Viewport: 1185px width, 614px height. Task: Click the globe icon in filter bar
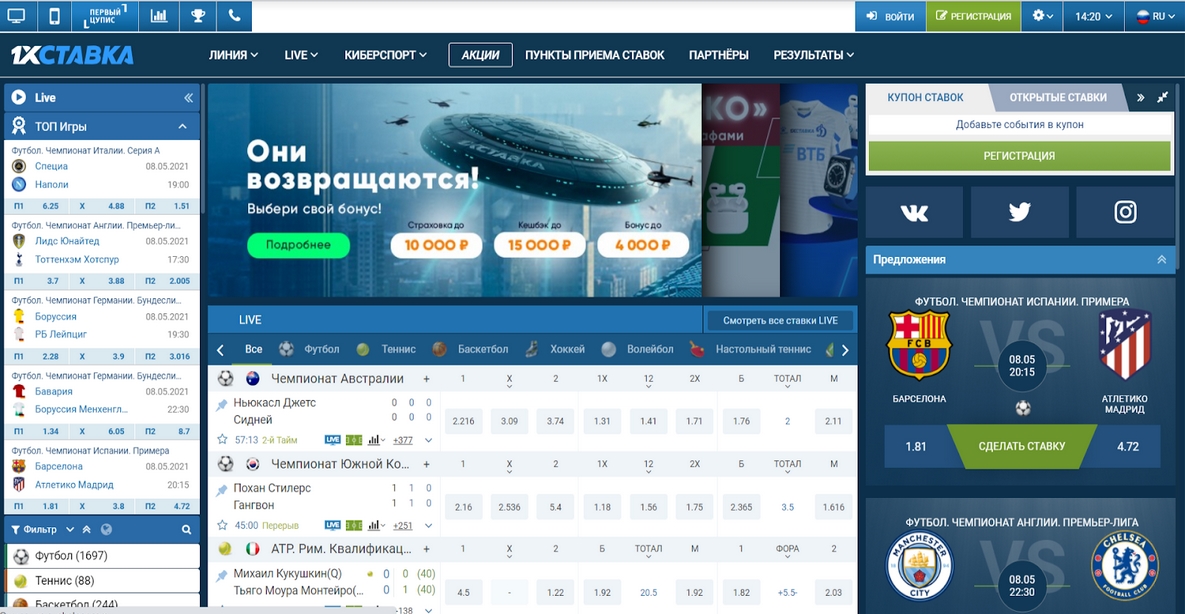pos(107,530)
